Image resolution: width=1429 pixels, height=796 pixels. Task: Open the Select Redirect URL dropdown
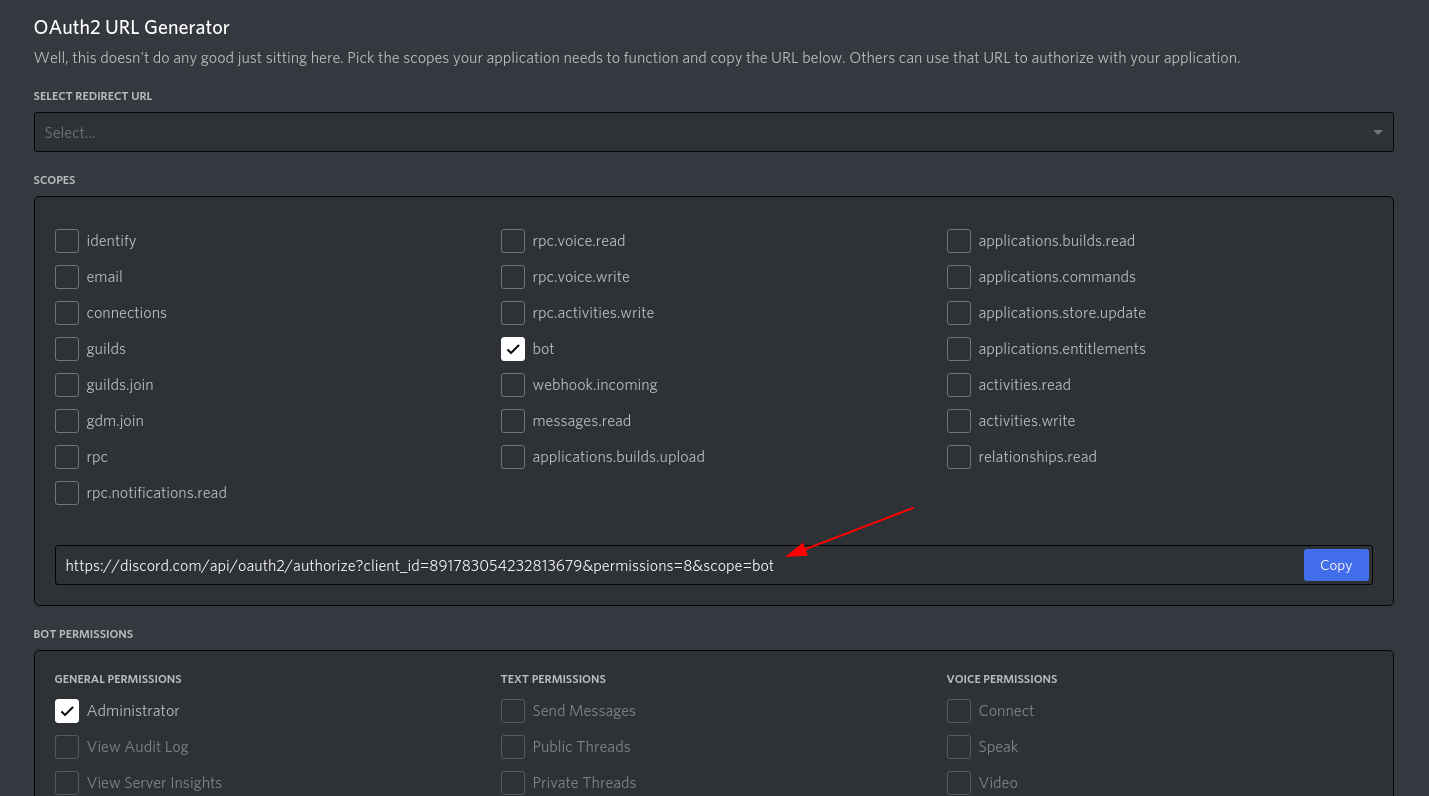(713, 132)
